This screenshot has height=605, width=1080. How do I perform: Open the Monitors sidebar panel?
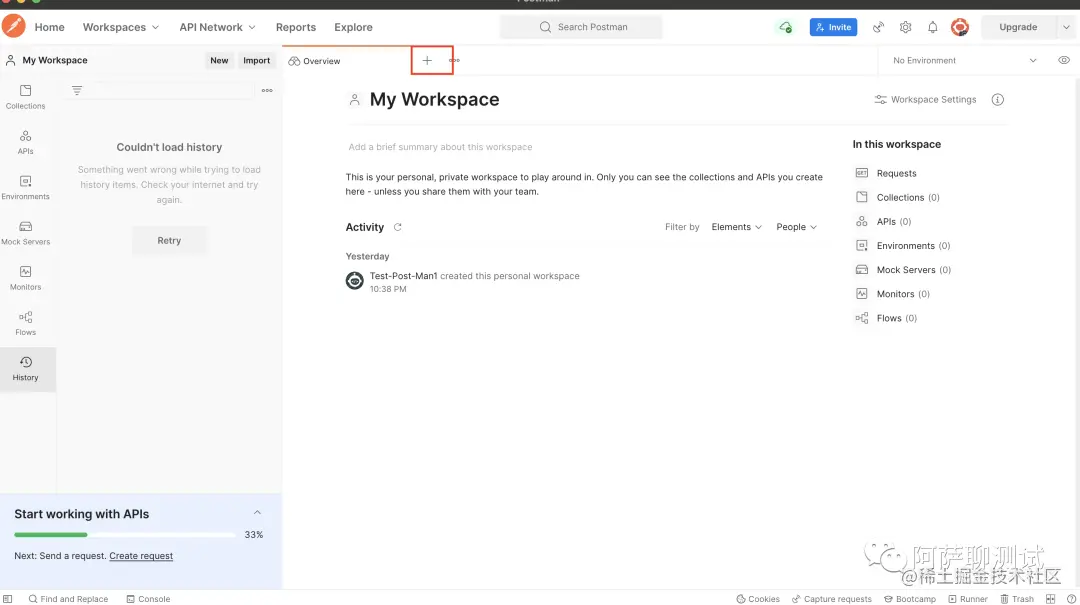coord(25,278)
